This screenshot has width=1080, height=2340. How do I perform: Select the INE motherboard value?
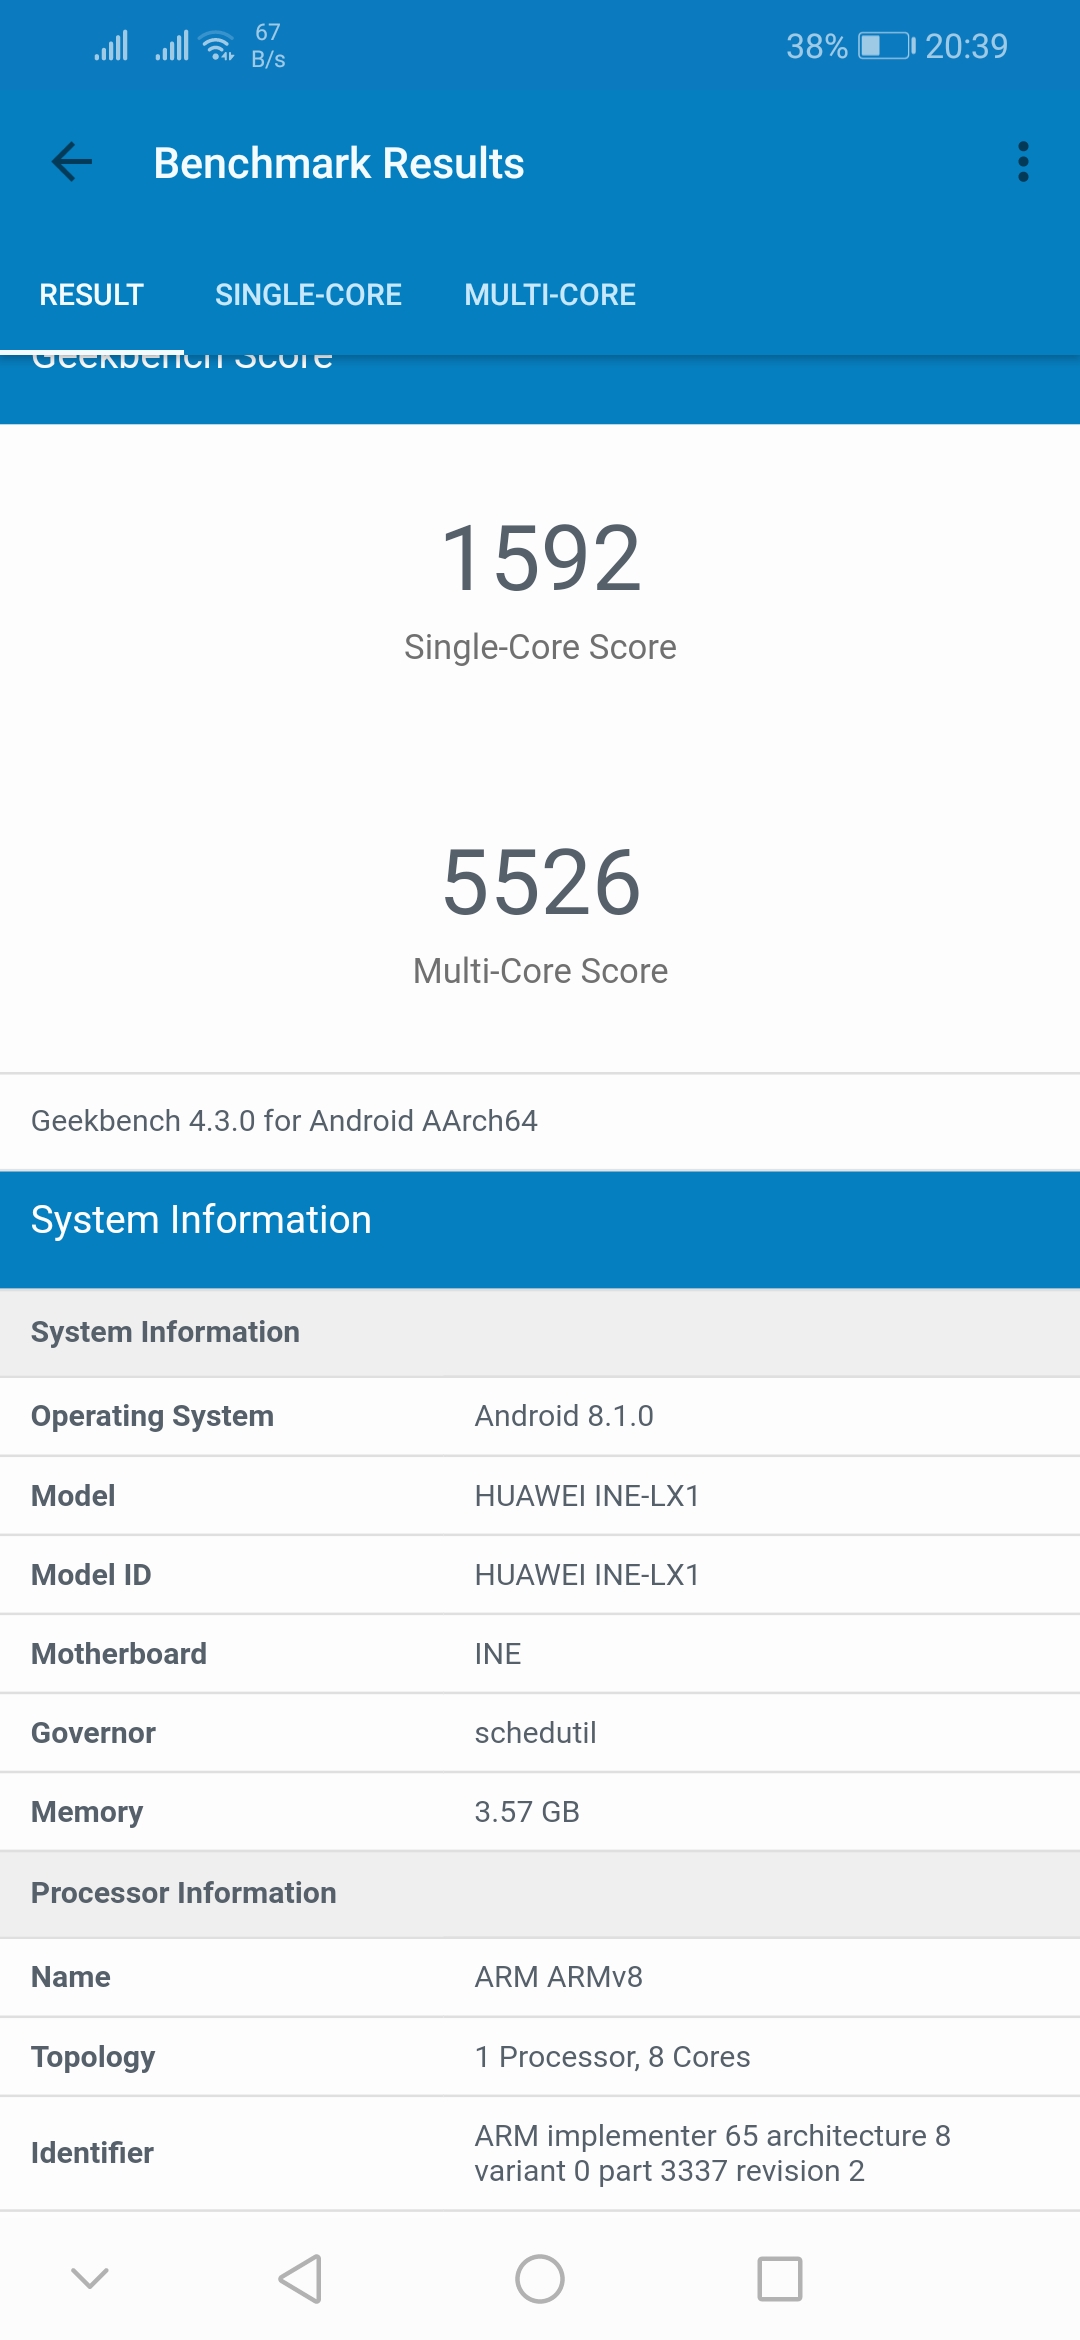(498, 1654)
